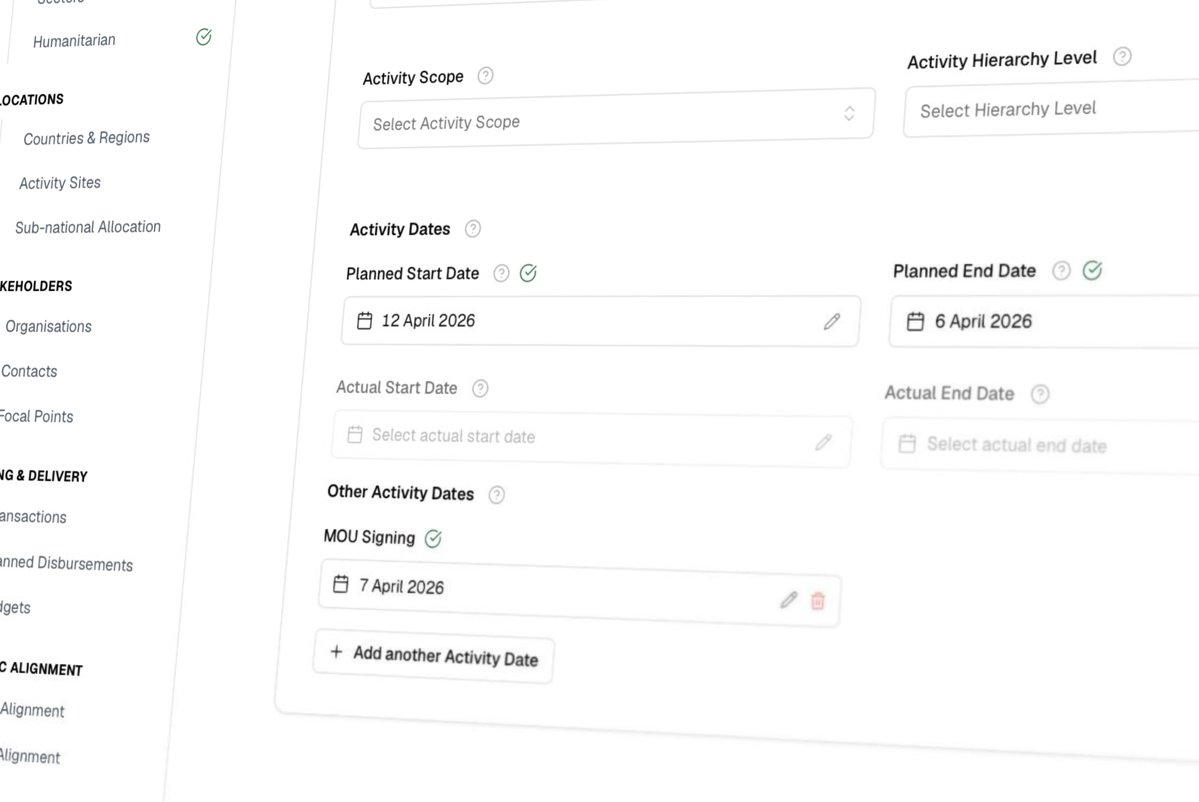The width and height of the screenshot is (1199, 802).
Task: Click calendar icon in MOU Signing field
Action: tap(341, 584)
